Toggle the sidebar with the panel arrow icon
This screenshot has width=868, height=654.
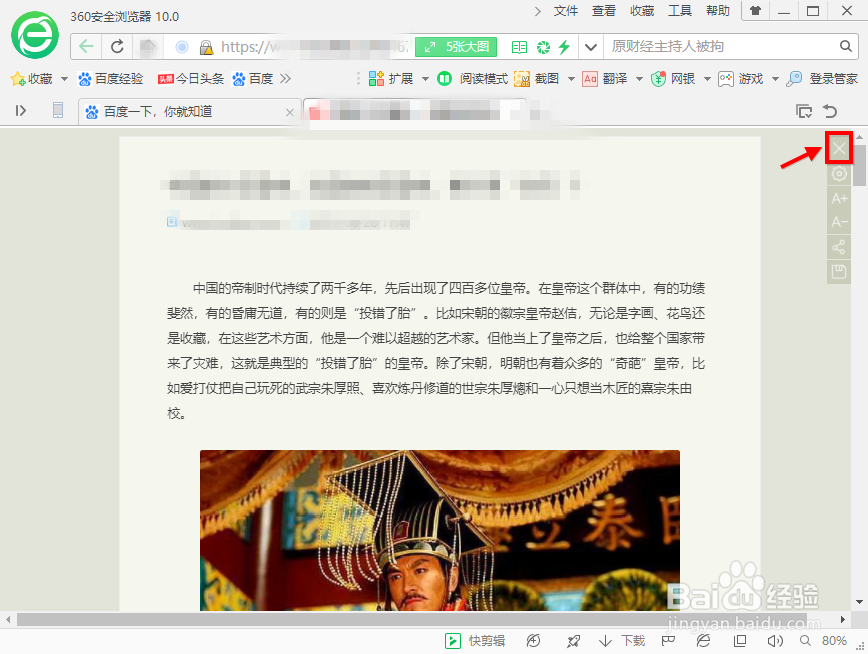[x=20, y=111]
